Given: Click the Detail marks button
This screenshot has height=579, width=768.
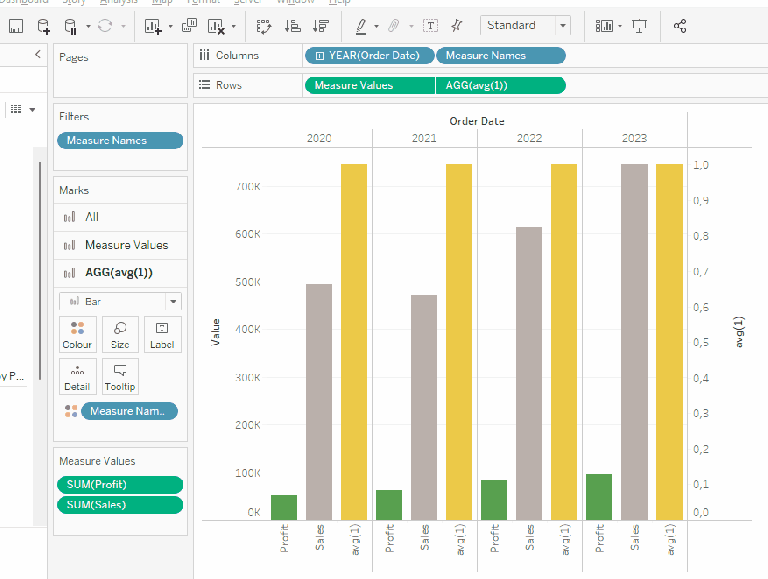Looking at the screenshot, I should [77, 376].
